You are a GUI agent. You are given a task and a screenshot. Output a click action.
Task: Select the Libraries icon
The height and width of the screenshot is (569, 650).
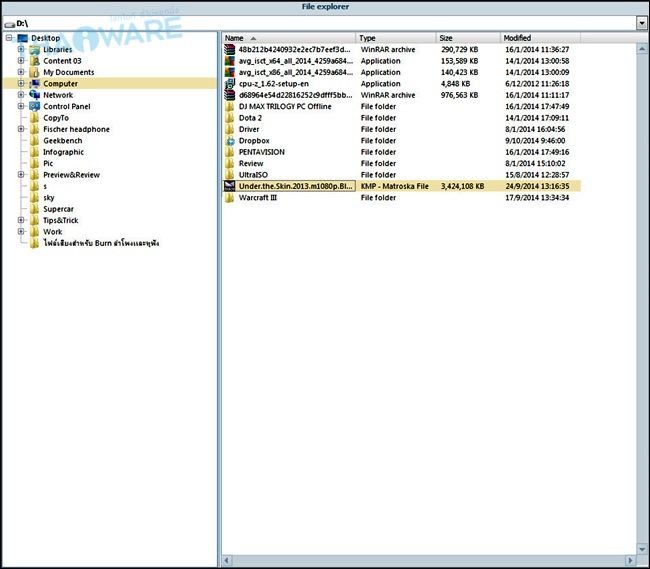[x=35, y=50]
